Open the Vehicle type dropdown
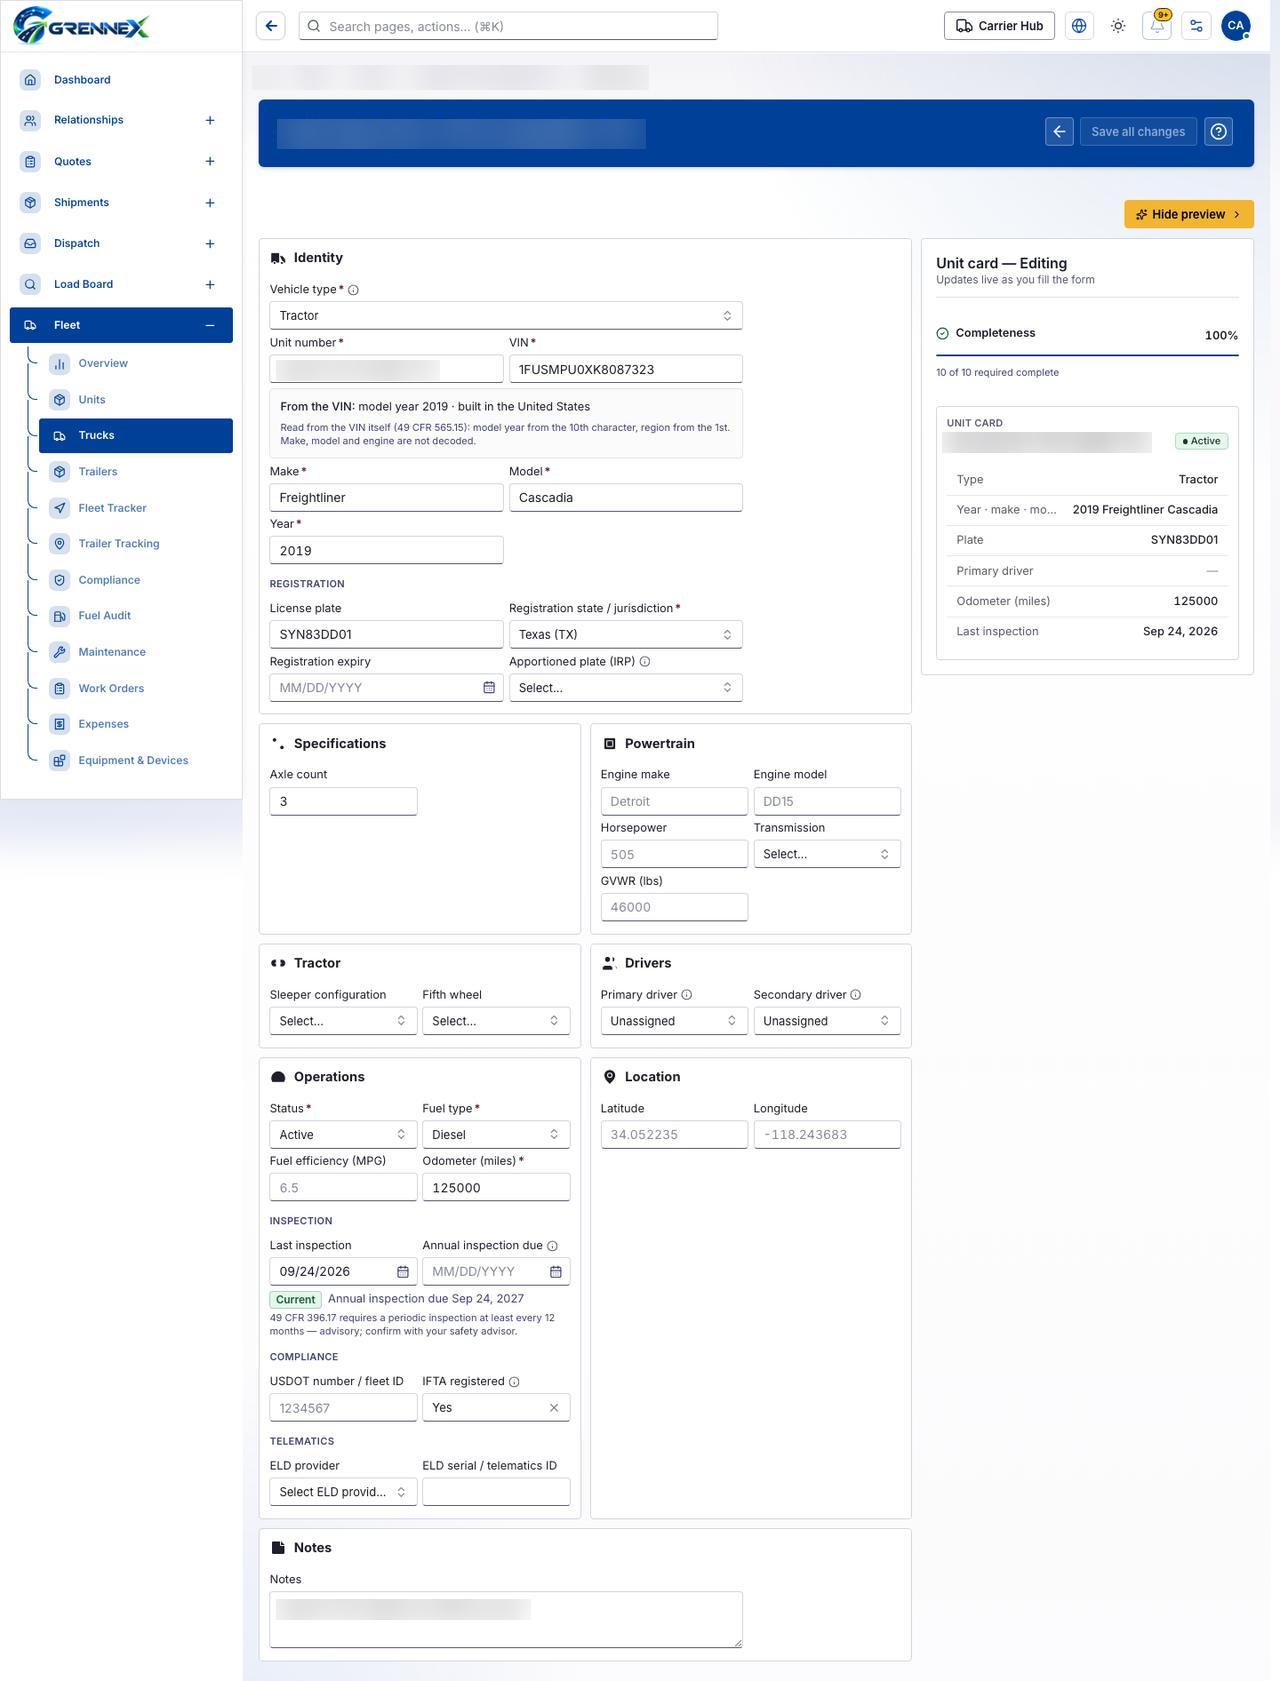1280x1681 pixels. pyautogui.click(x=506, y=316)
